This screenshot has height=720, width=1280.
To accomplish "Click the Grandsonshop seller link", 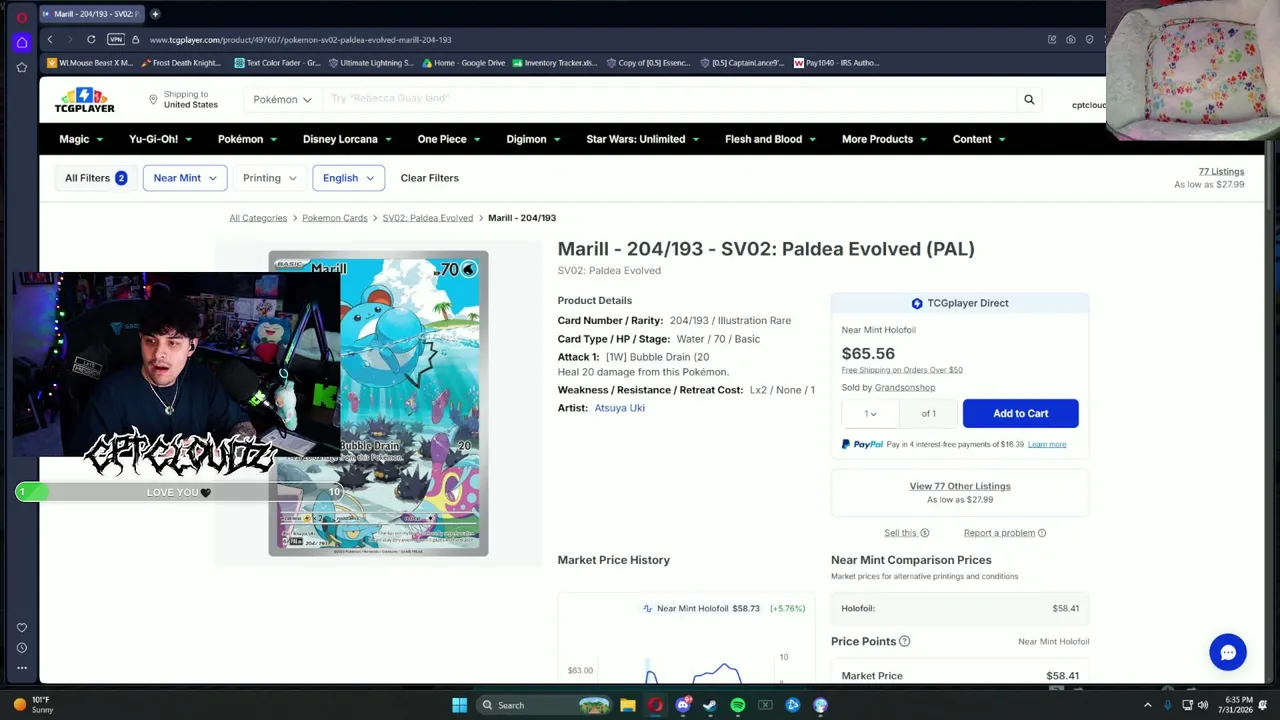I will tap(905, 388).
